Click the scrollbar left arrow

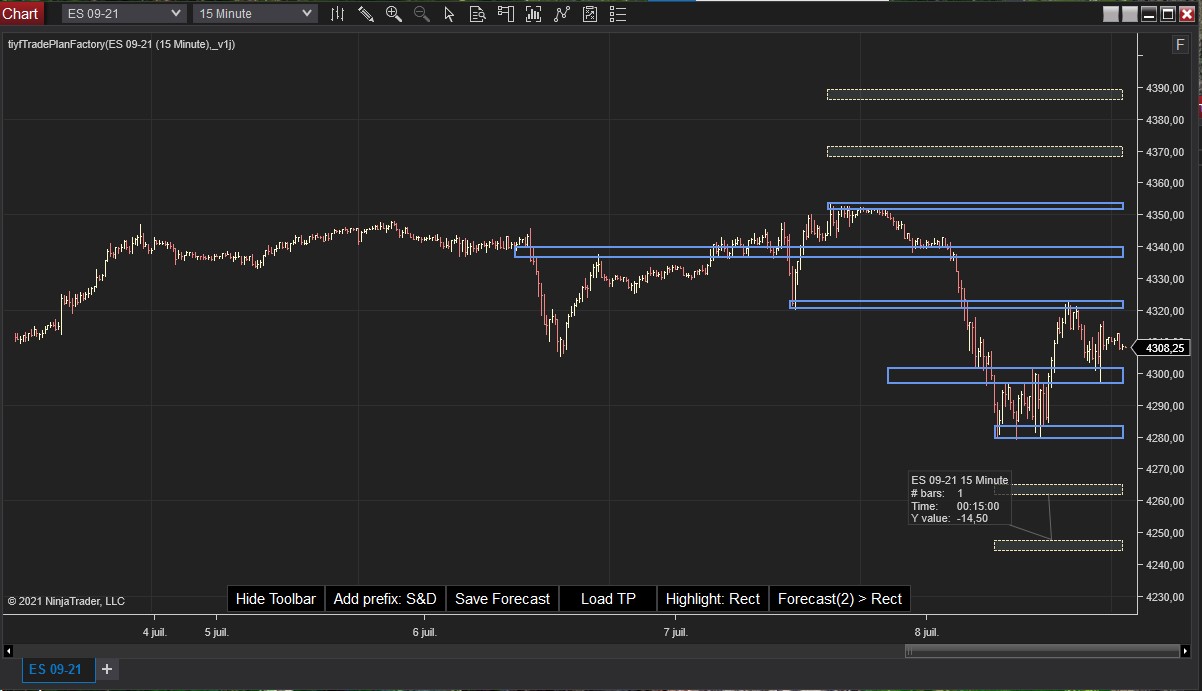pyautogui.click(x=10, y=651)
